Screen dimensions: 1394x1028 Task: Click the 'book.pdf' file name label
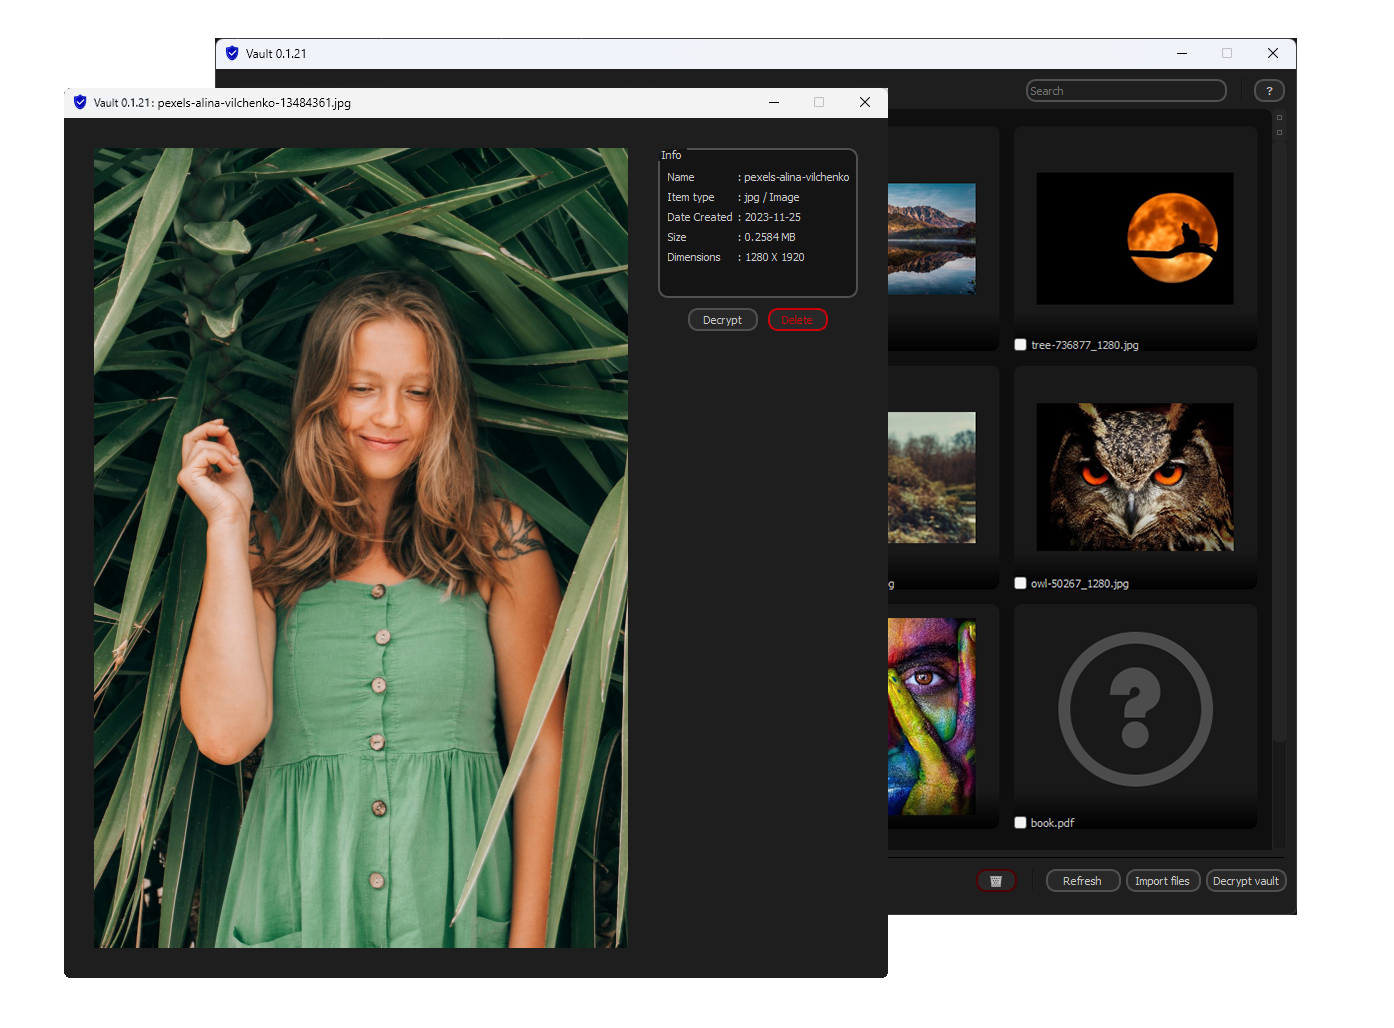click(x=1053, y=823)
